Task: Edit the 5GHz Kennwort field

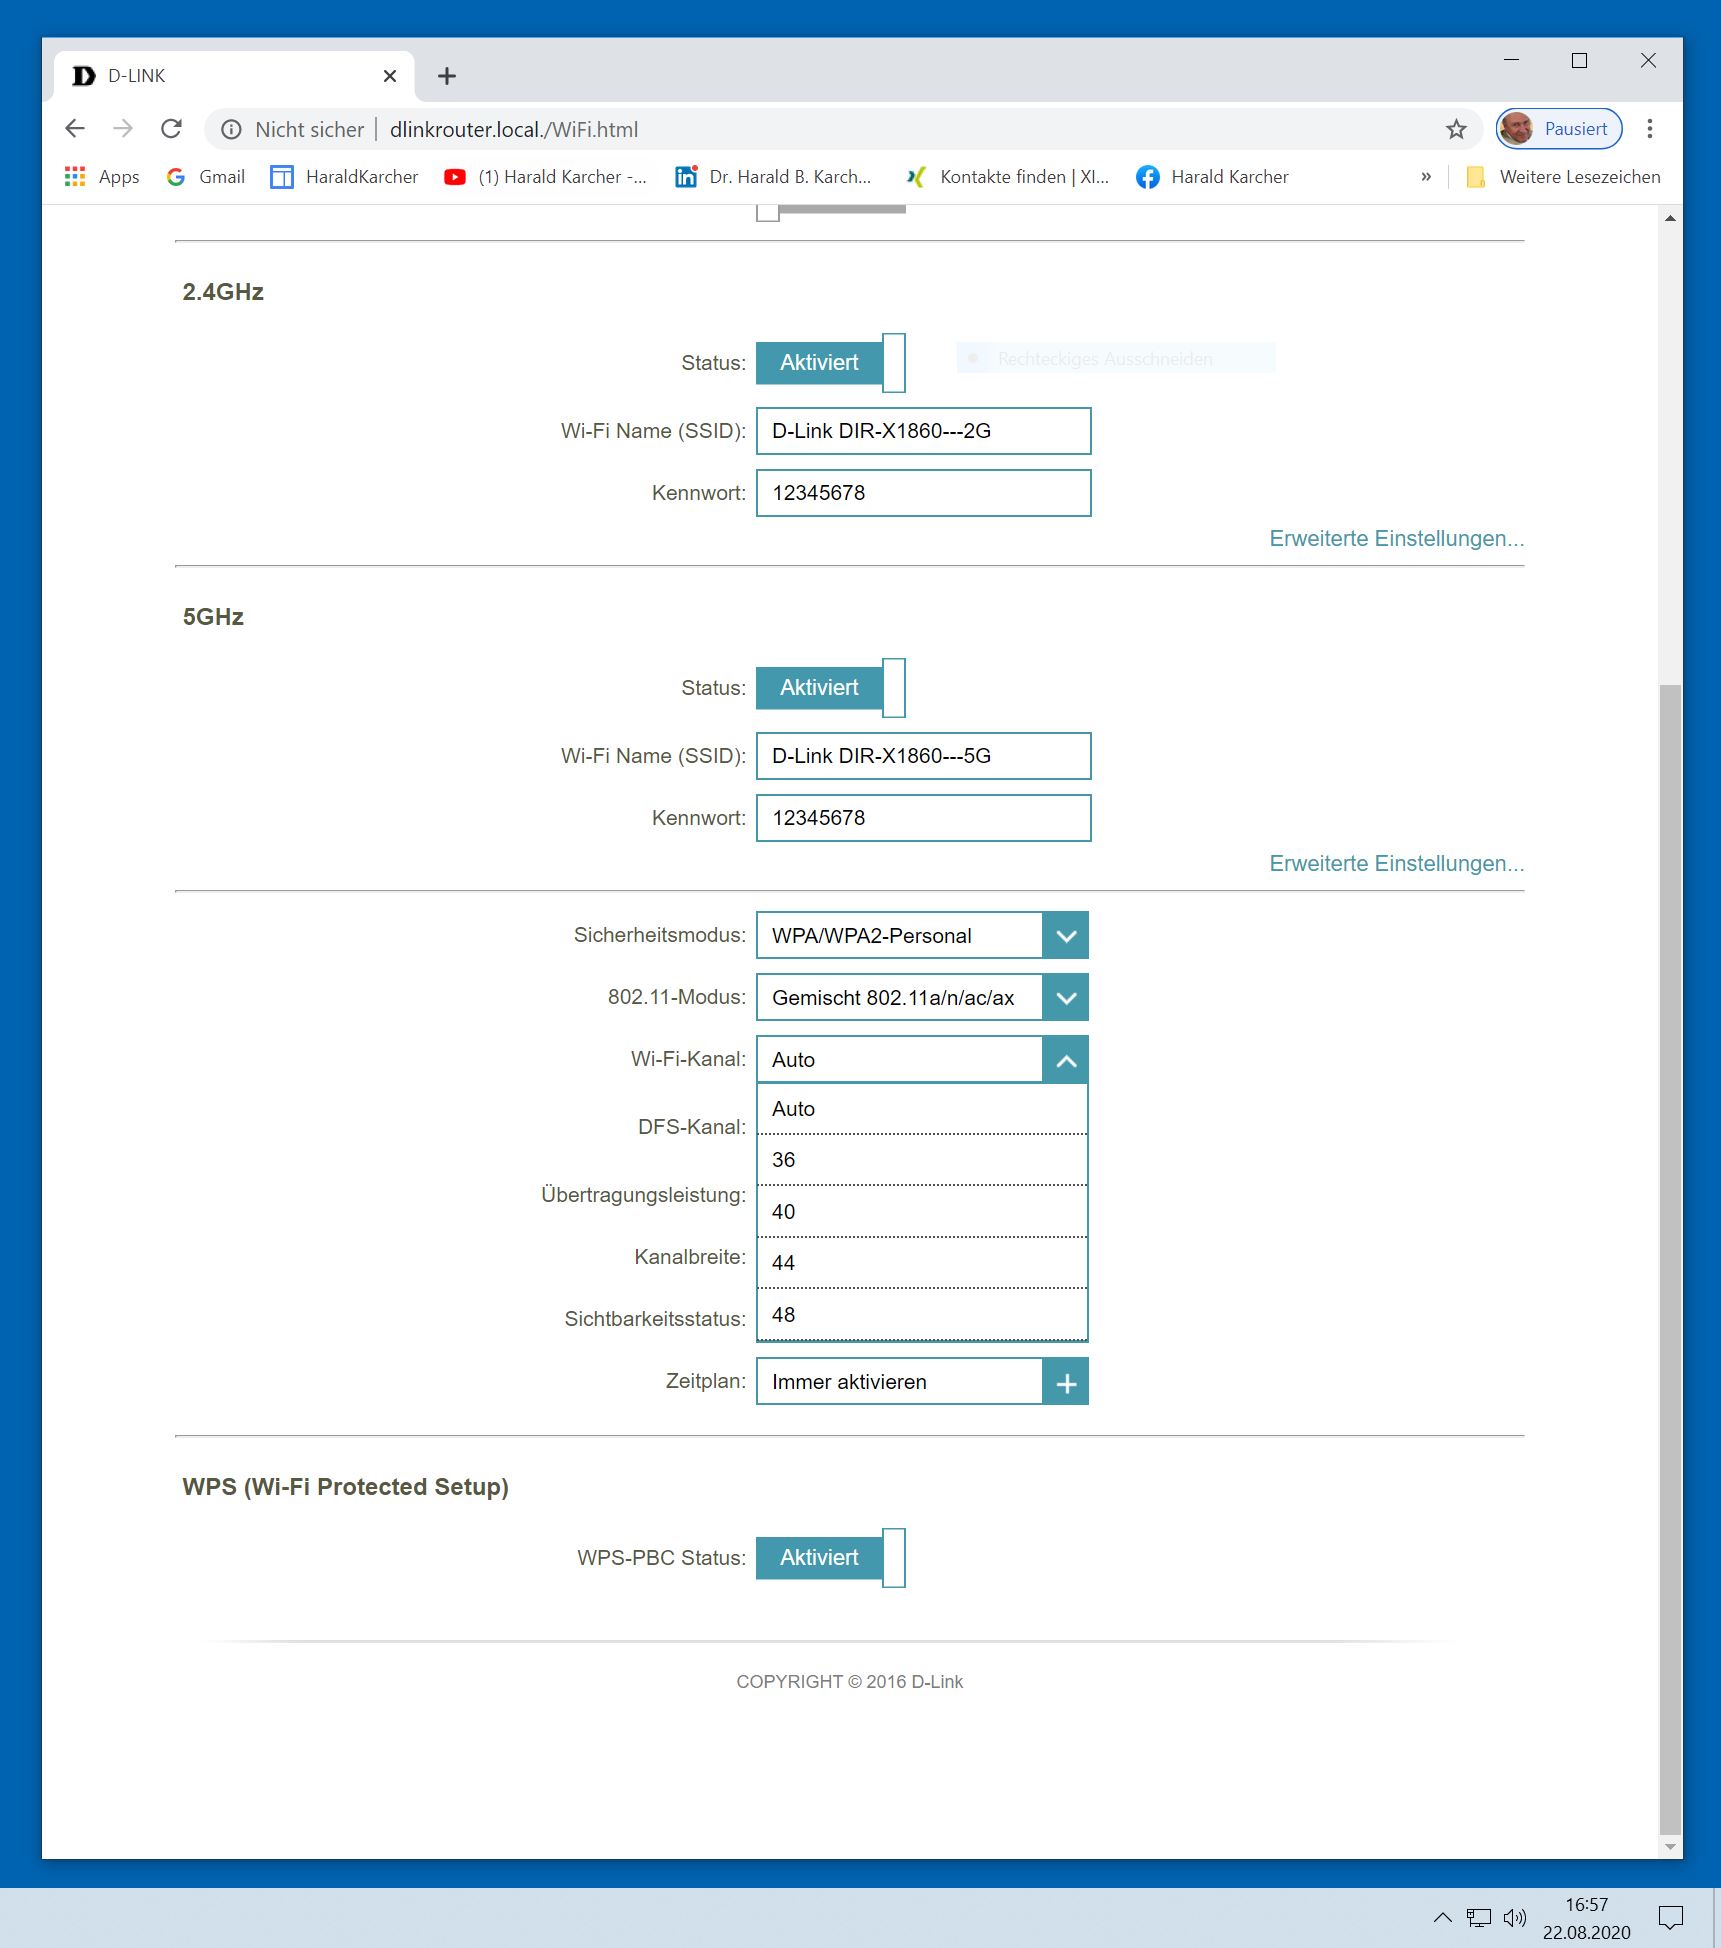Action: pyautogui.click(x=923, y=818)
